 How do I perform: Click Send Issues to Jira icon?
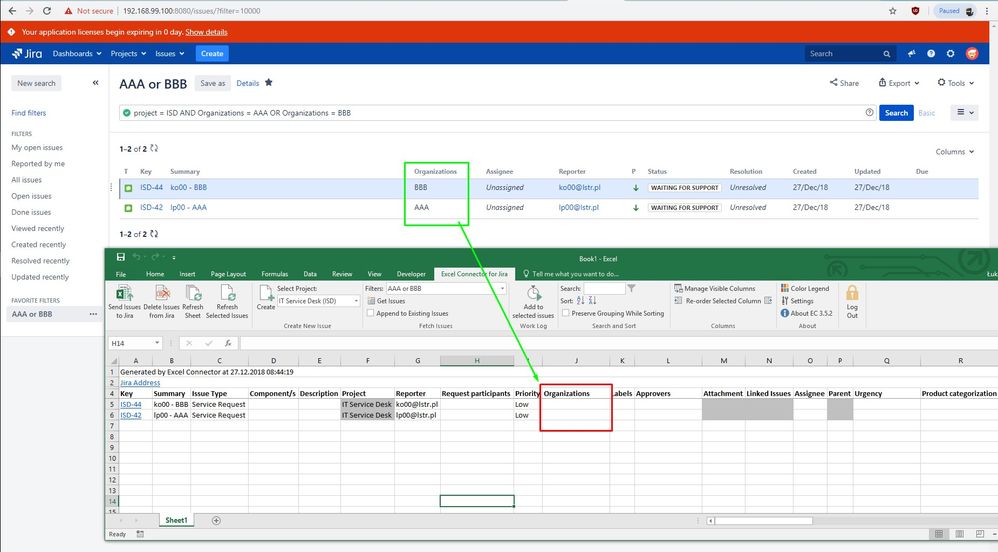point(124,294)
